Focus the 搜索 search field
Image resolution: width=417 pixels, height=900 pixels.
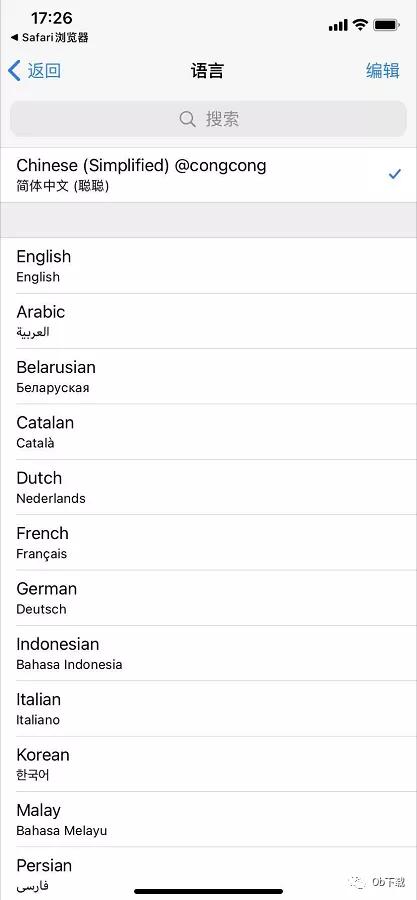(209, 119)
